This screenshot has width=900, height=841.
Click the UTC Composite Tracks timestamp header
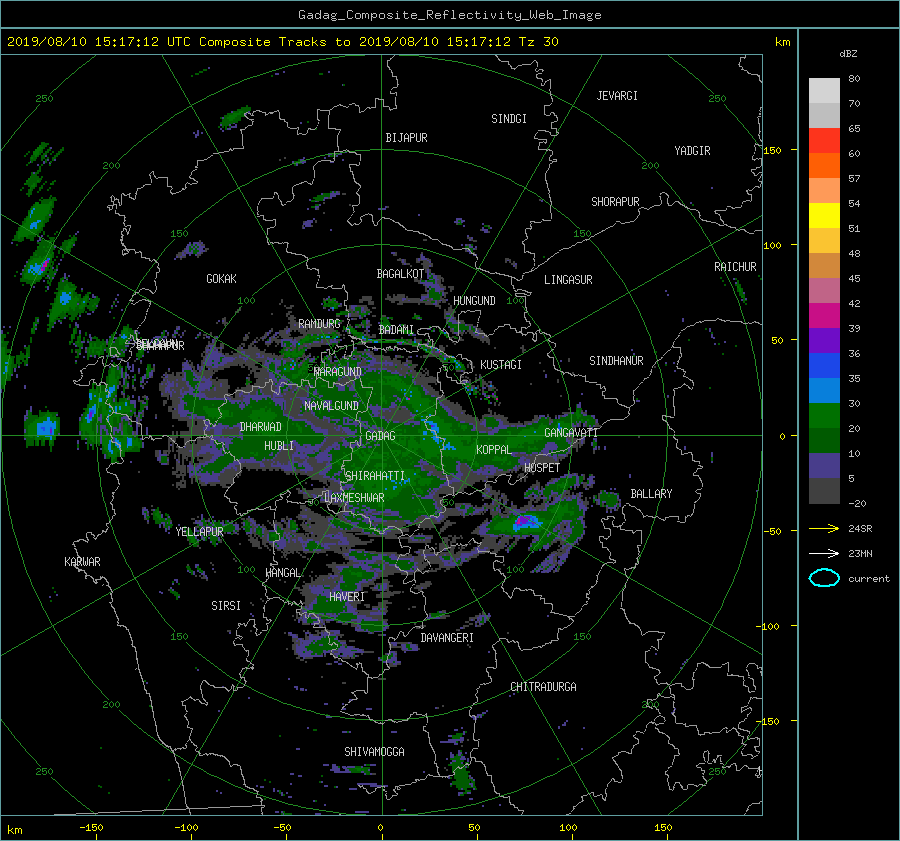[283, 42]
